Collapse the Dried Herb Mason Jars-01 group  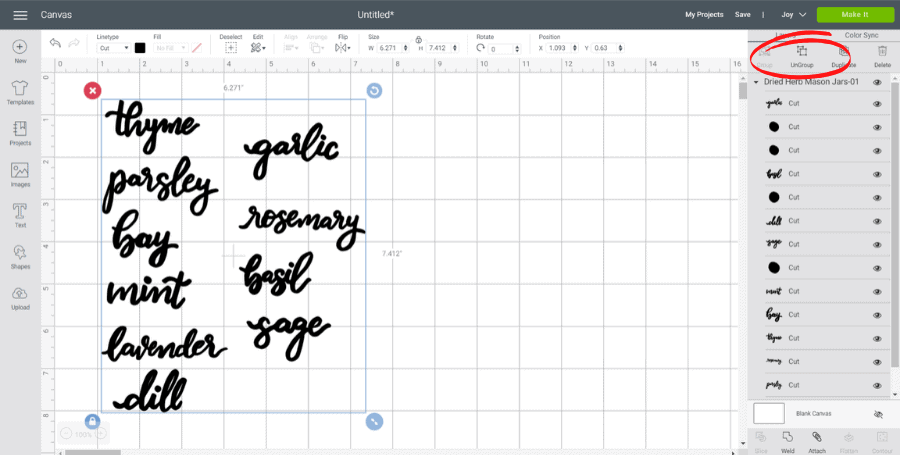pos(756,83)
